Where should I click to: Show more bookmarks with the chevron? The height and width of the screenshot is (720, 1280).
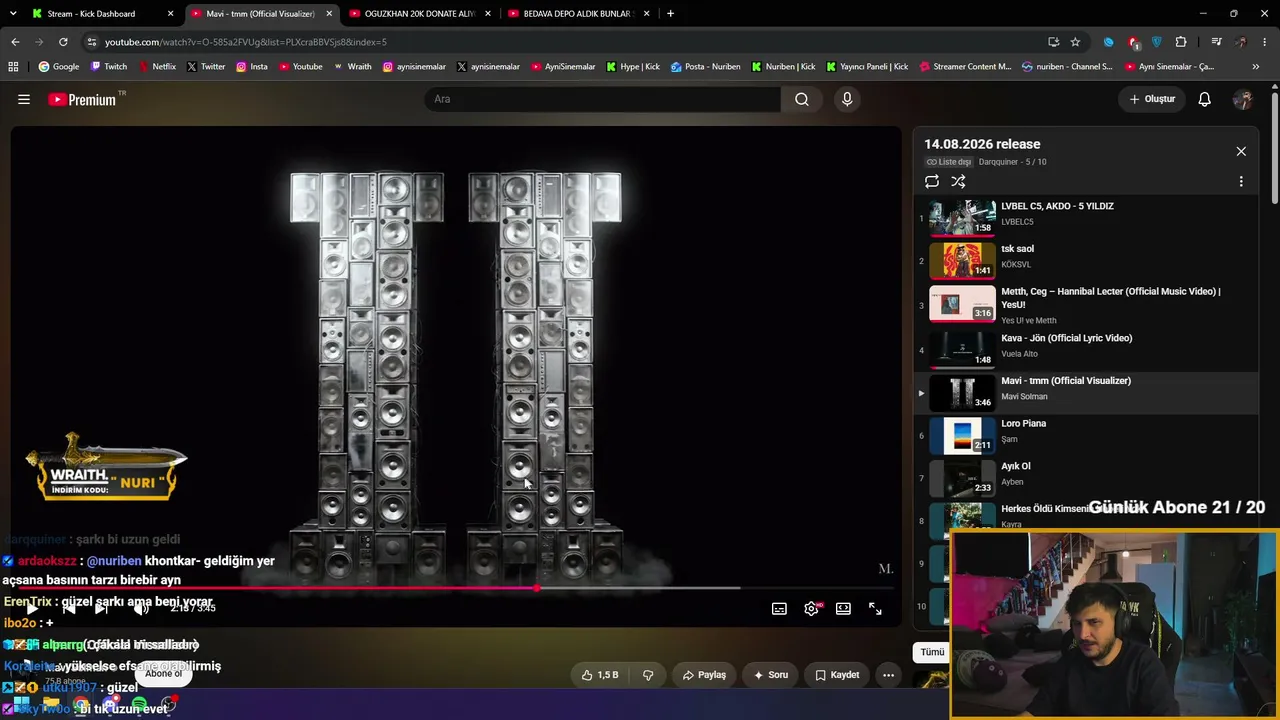(1256, 67)
